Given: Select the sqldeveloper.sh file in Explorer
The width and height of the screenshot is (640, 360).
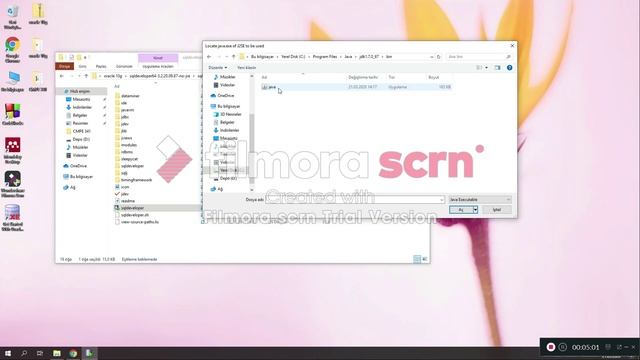Looking at the screenshot, I should 135,215.
